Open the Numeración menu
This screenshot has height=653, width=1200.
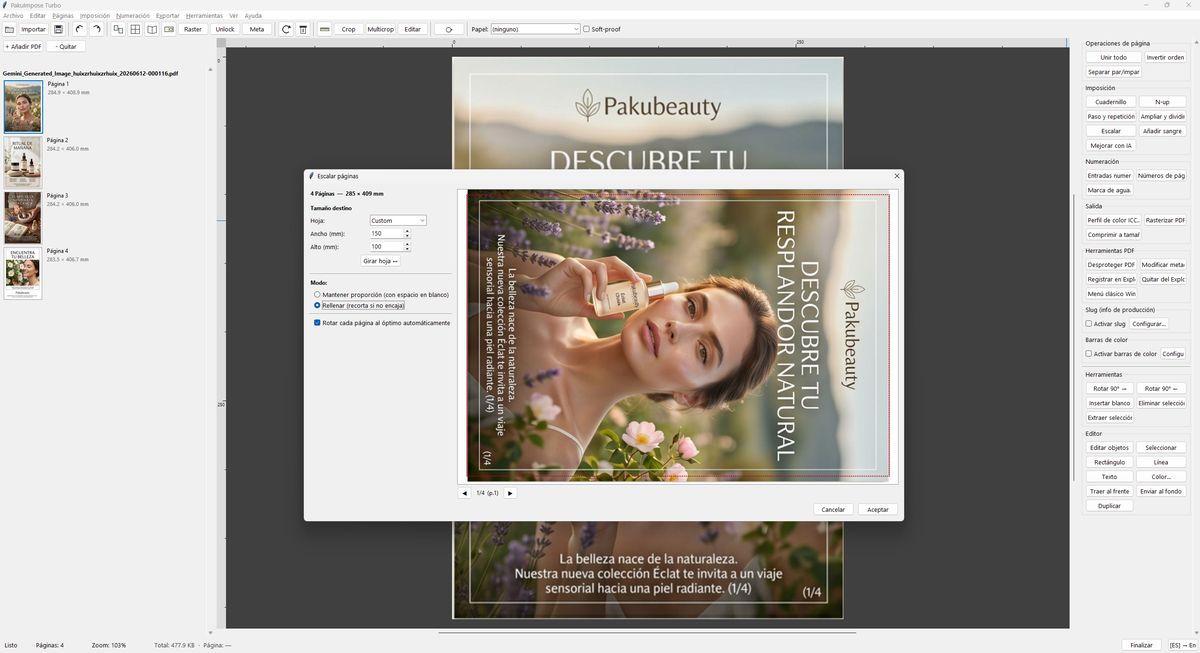point(133,16)
